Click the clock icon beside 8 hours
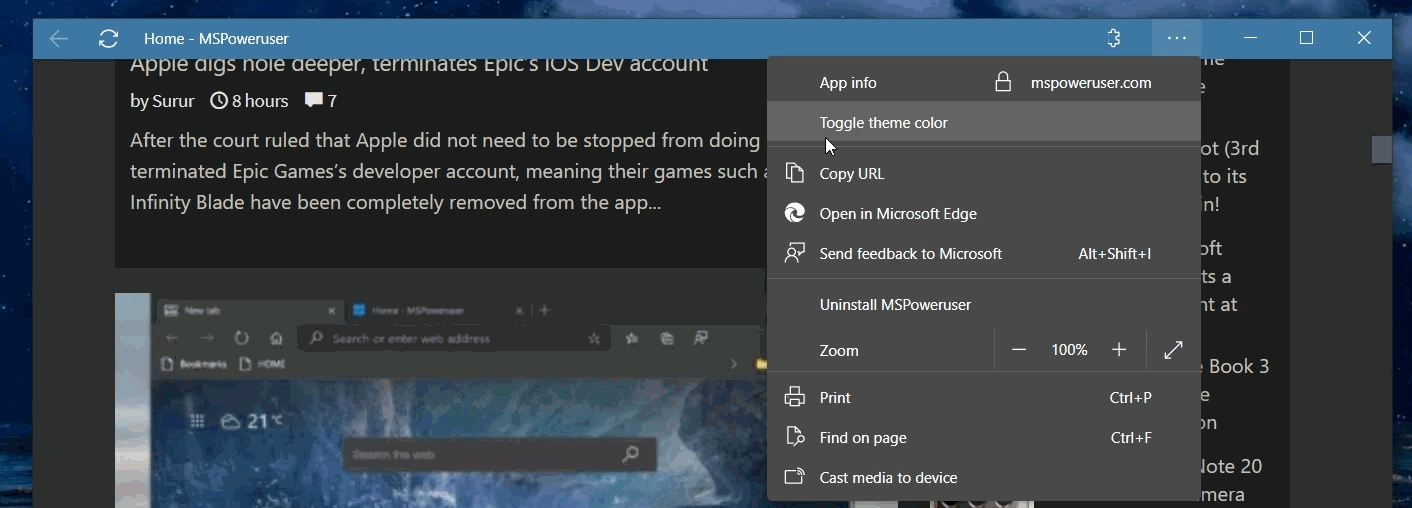This screenshot has height=508, width=1412. coord(219,100)
